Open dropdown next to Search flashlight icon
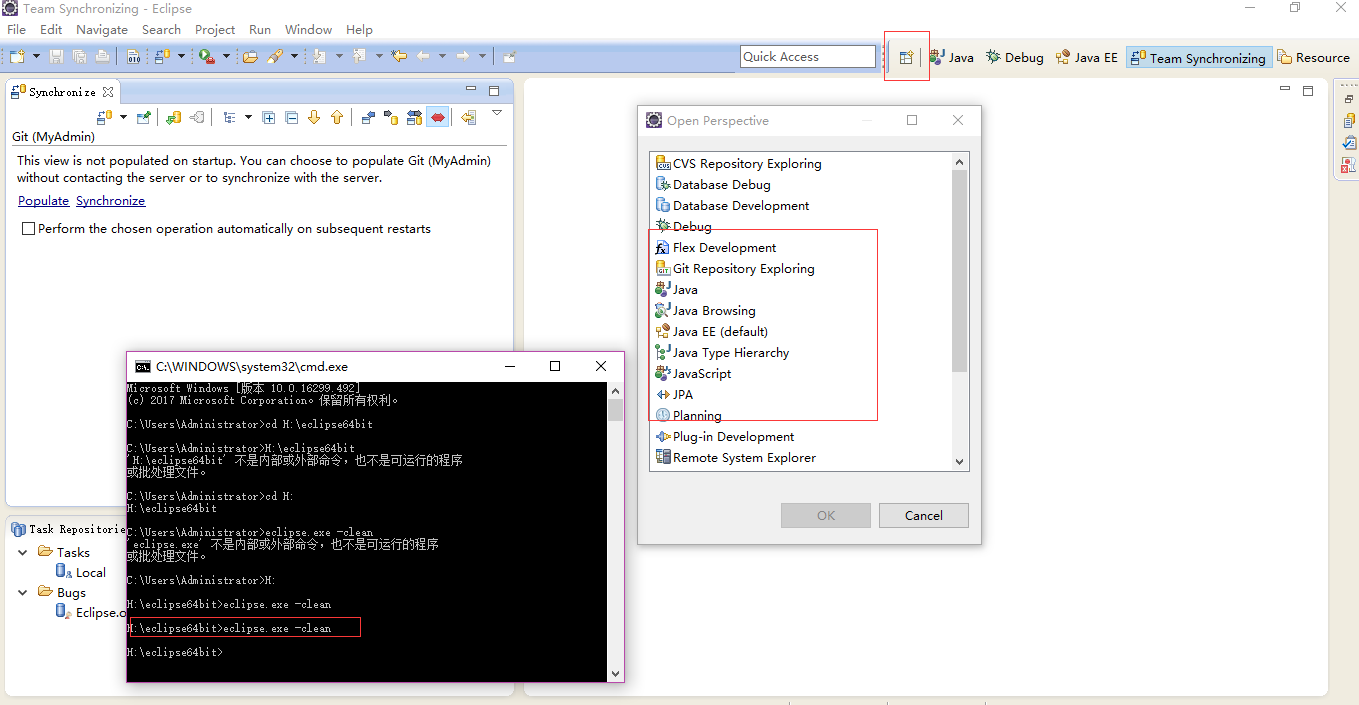The image size is (1359, 705). tap(294, 57)
